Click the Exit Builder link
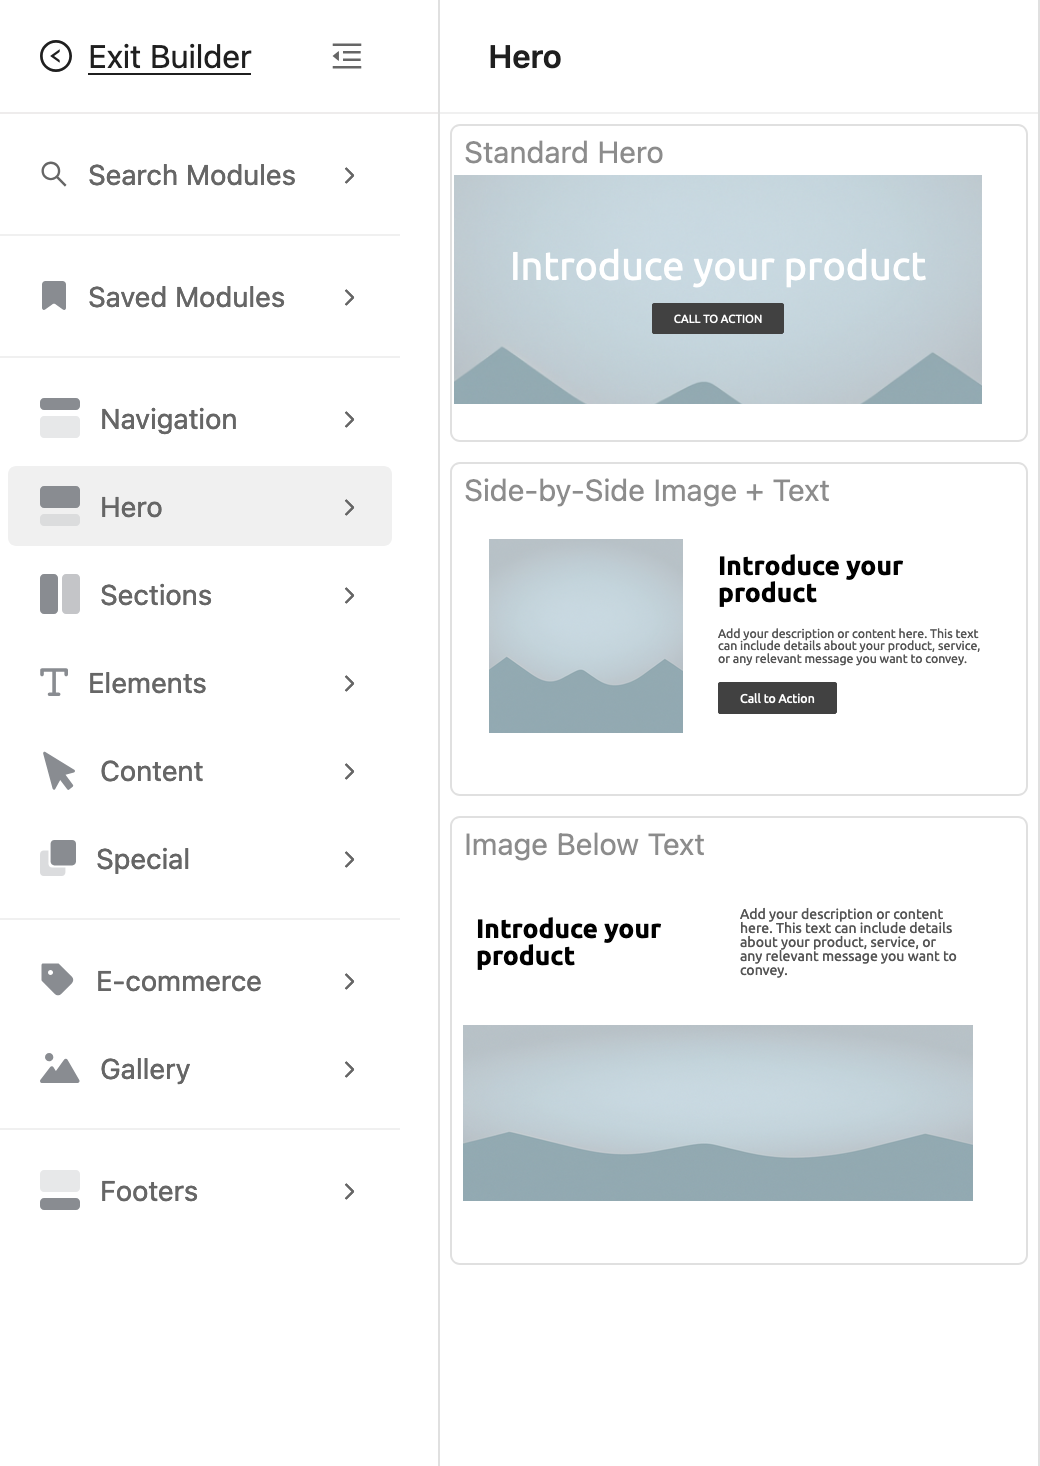Screen dimensions: 1040x1466 click(x=169, y=57)
